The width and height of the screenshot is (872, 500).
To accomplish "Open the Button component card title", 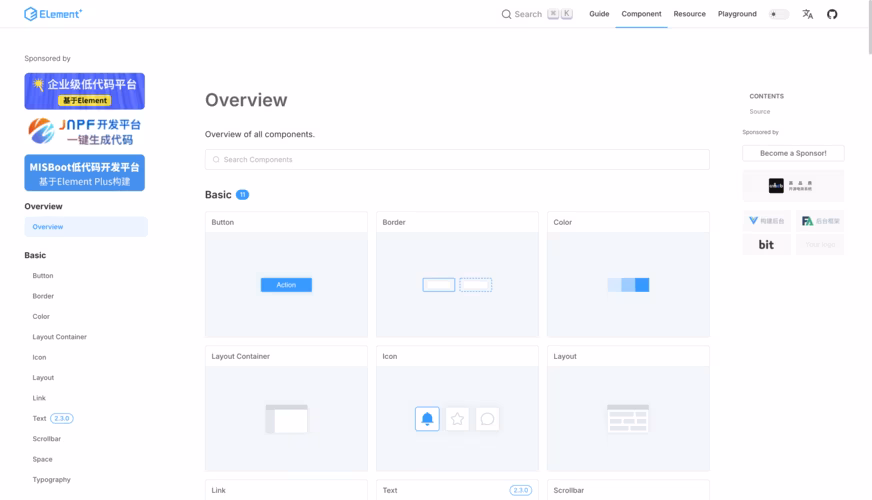I will coord(222,222).
